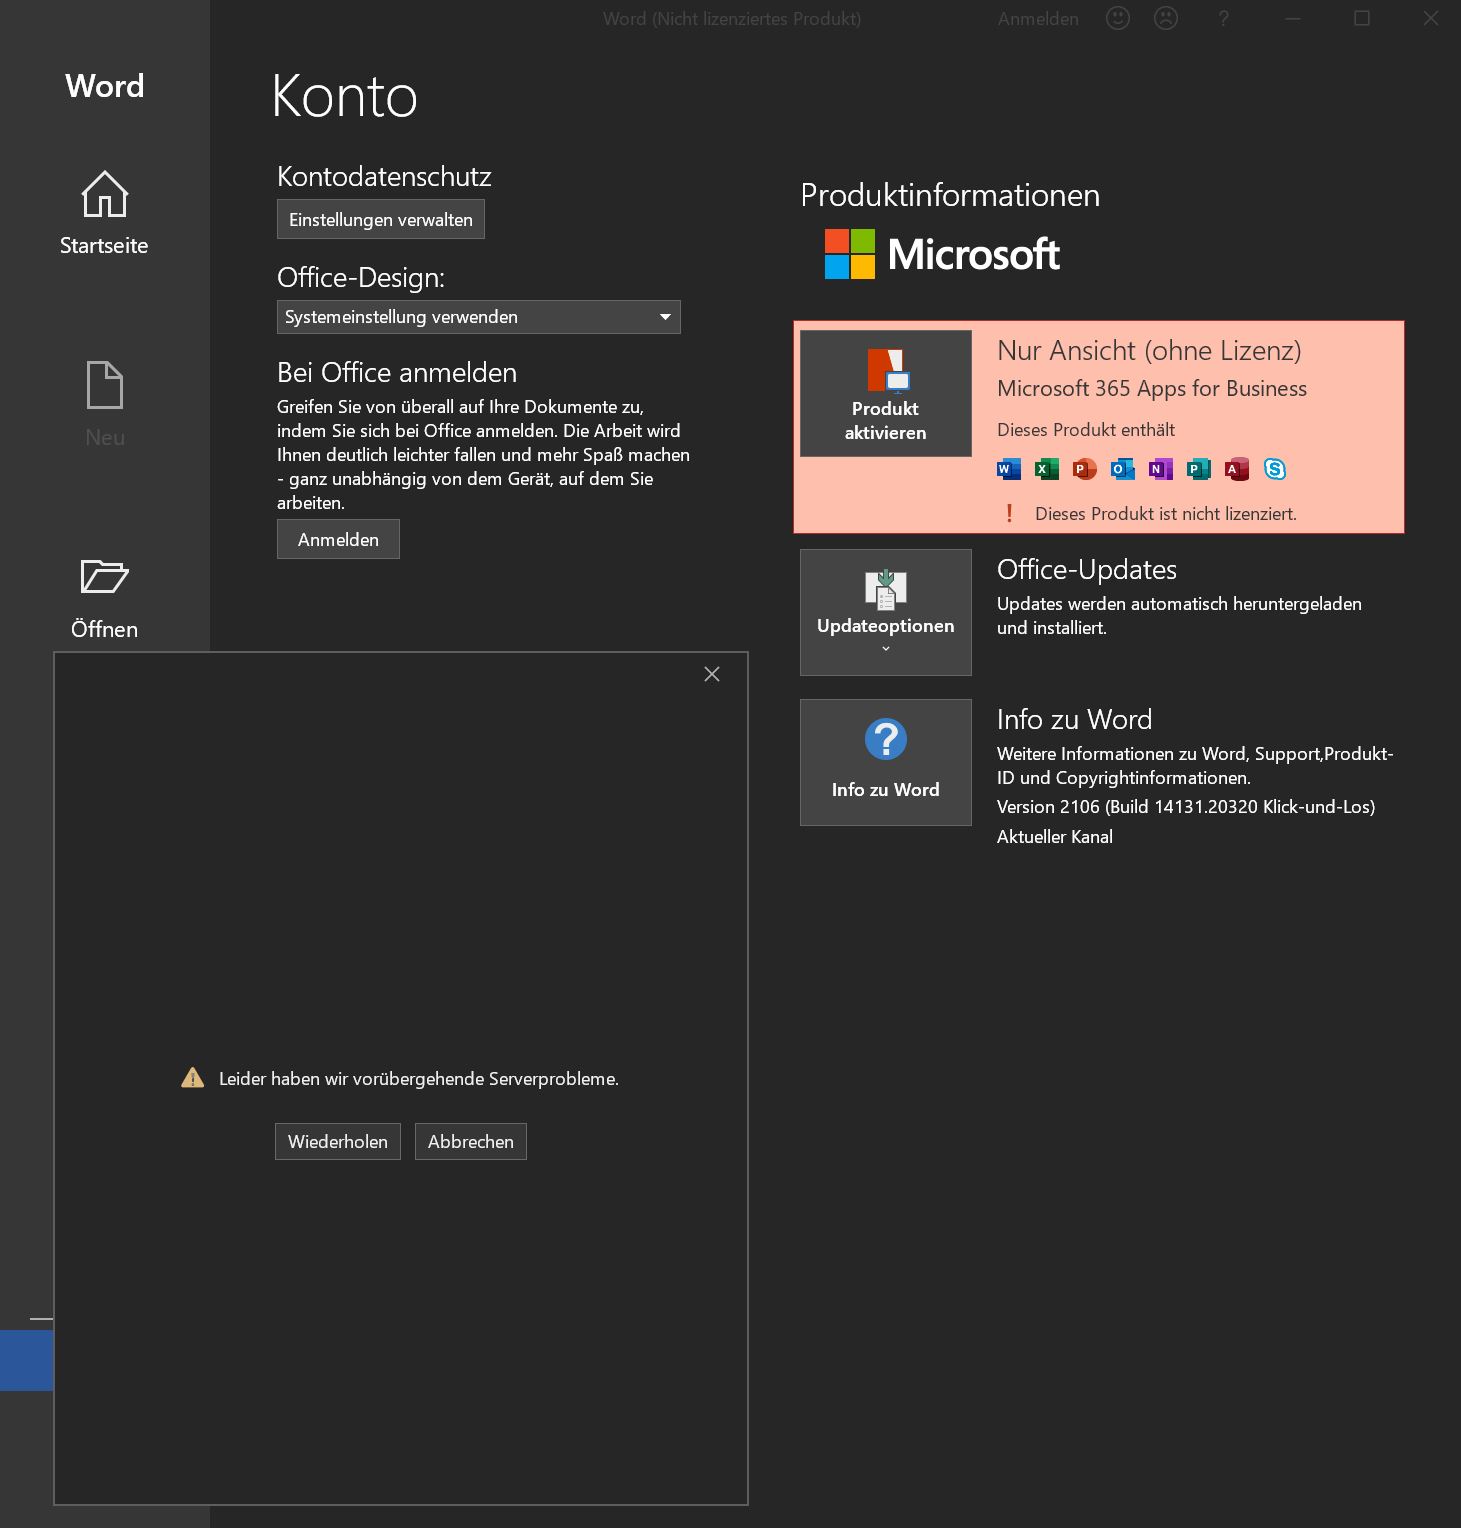Click the Word app icon in product list

click(1009, 469)
